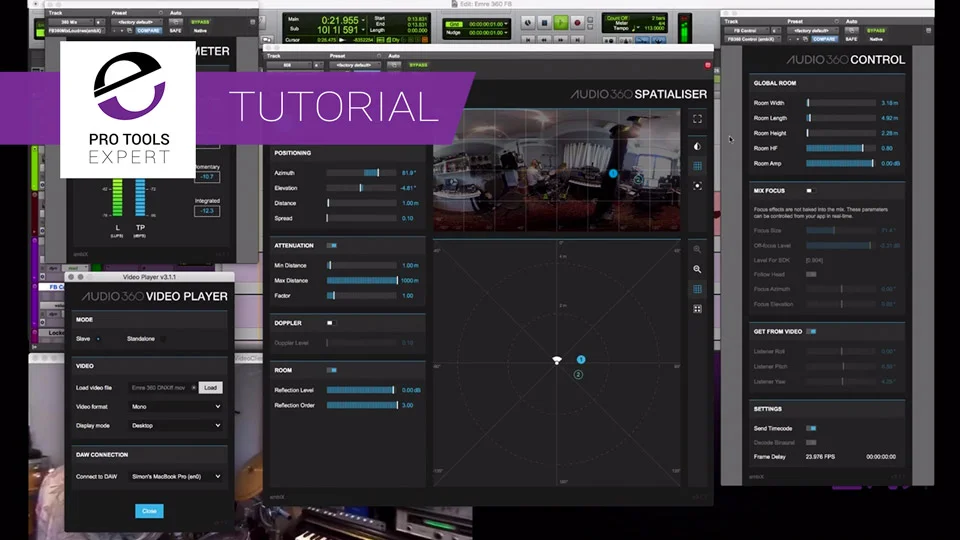Click the red target button in Spatialiser header
The height and width of the screenshot is (540, 960).
(708, 65)
